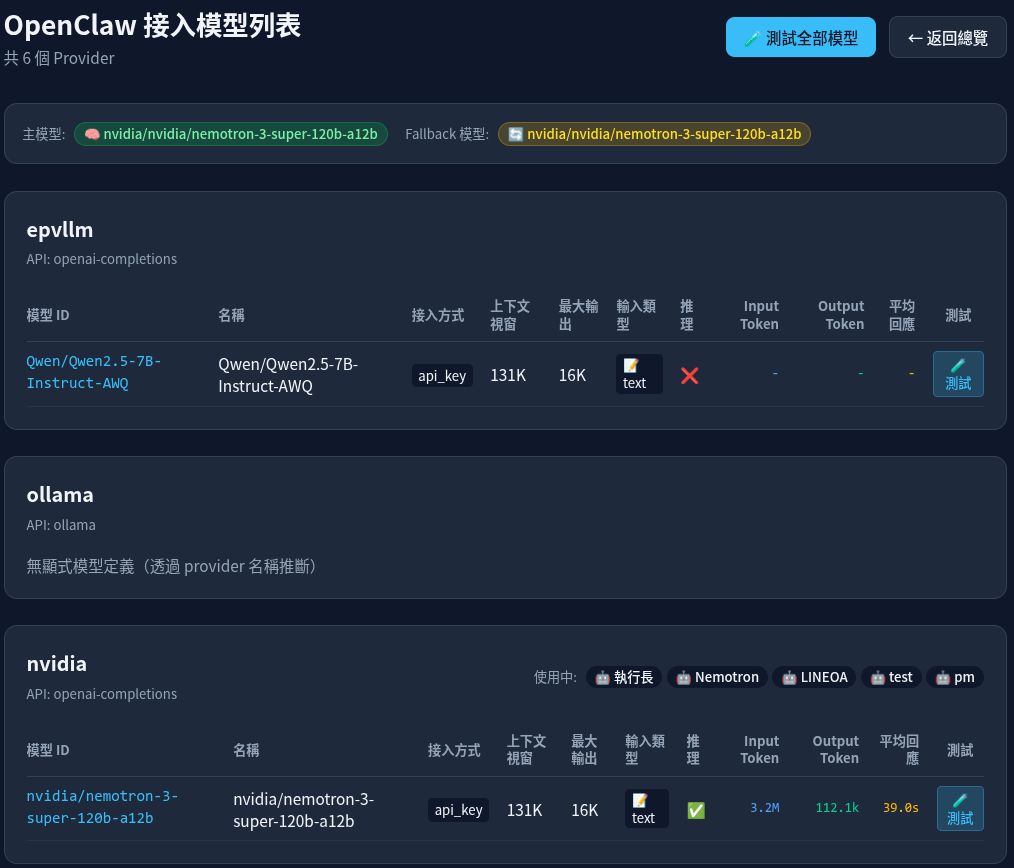Image resolution: width=1014 pixels, height=868 pixels.
Task: Select the 執行長 agent tag
Action: pyautogui.click(x=623, y=677)
